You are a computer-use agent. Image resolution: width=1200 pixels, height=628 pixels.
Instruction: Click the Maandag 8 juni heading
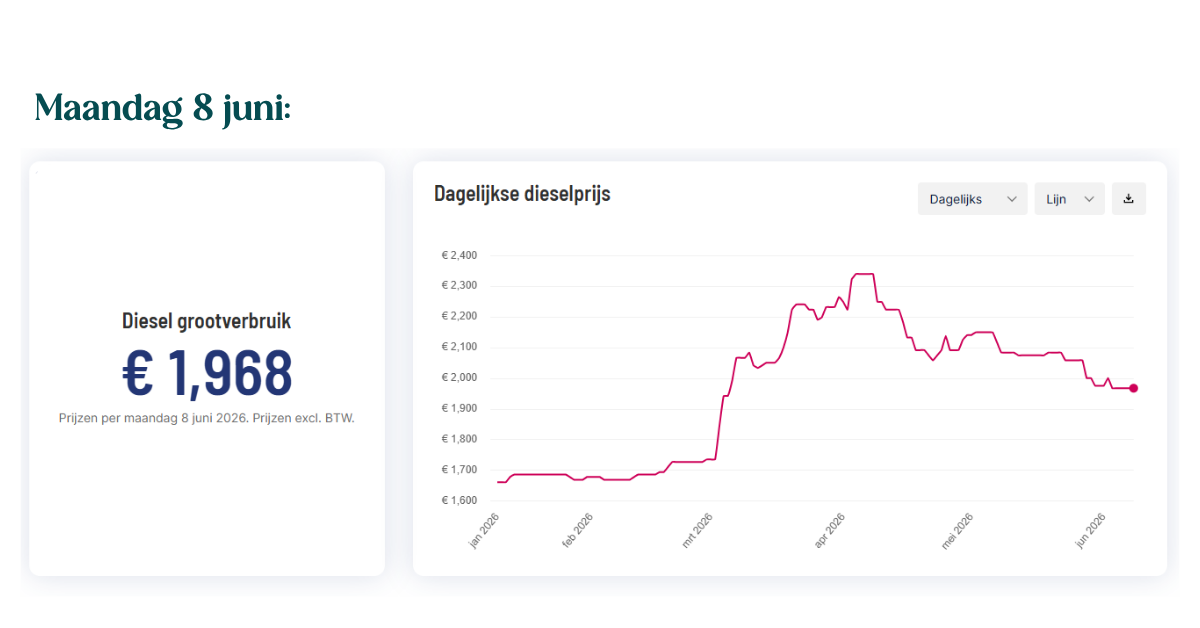[x=162, y=107]
